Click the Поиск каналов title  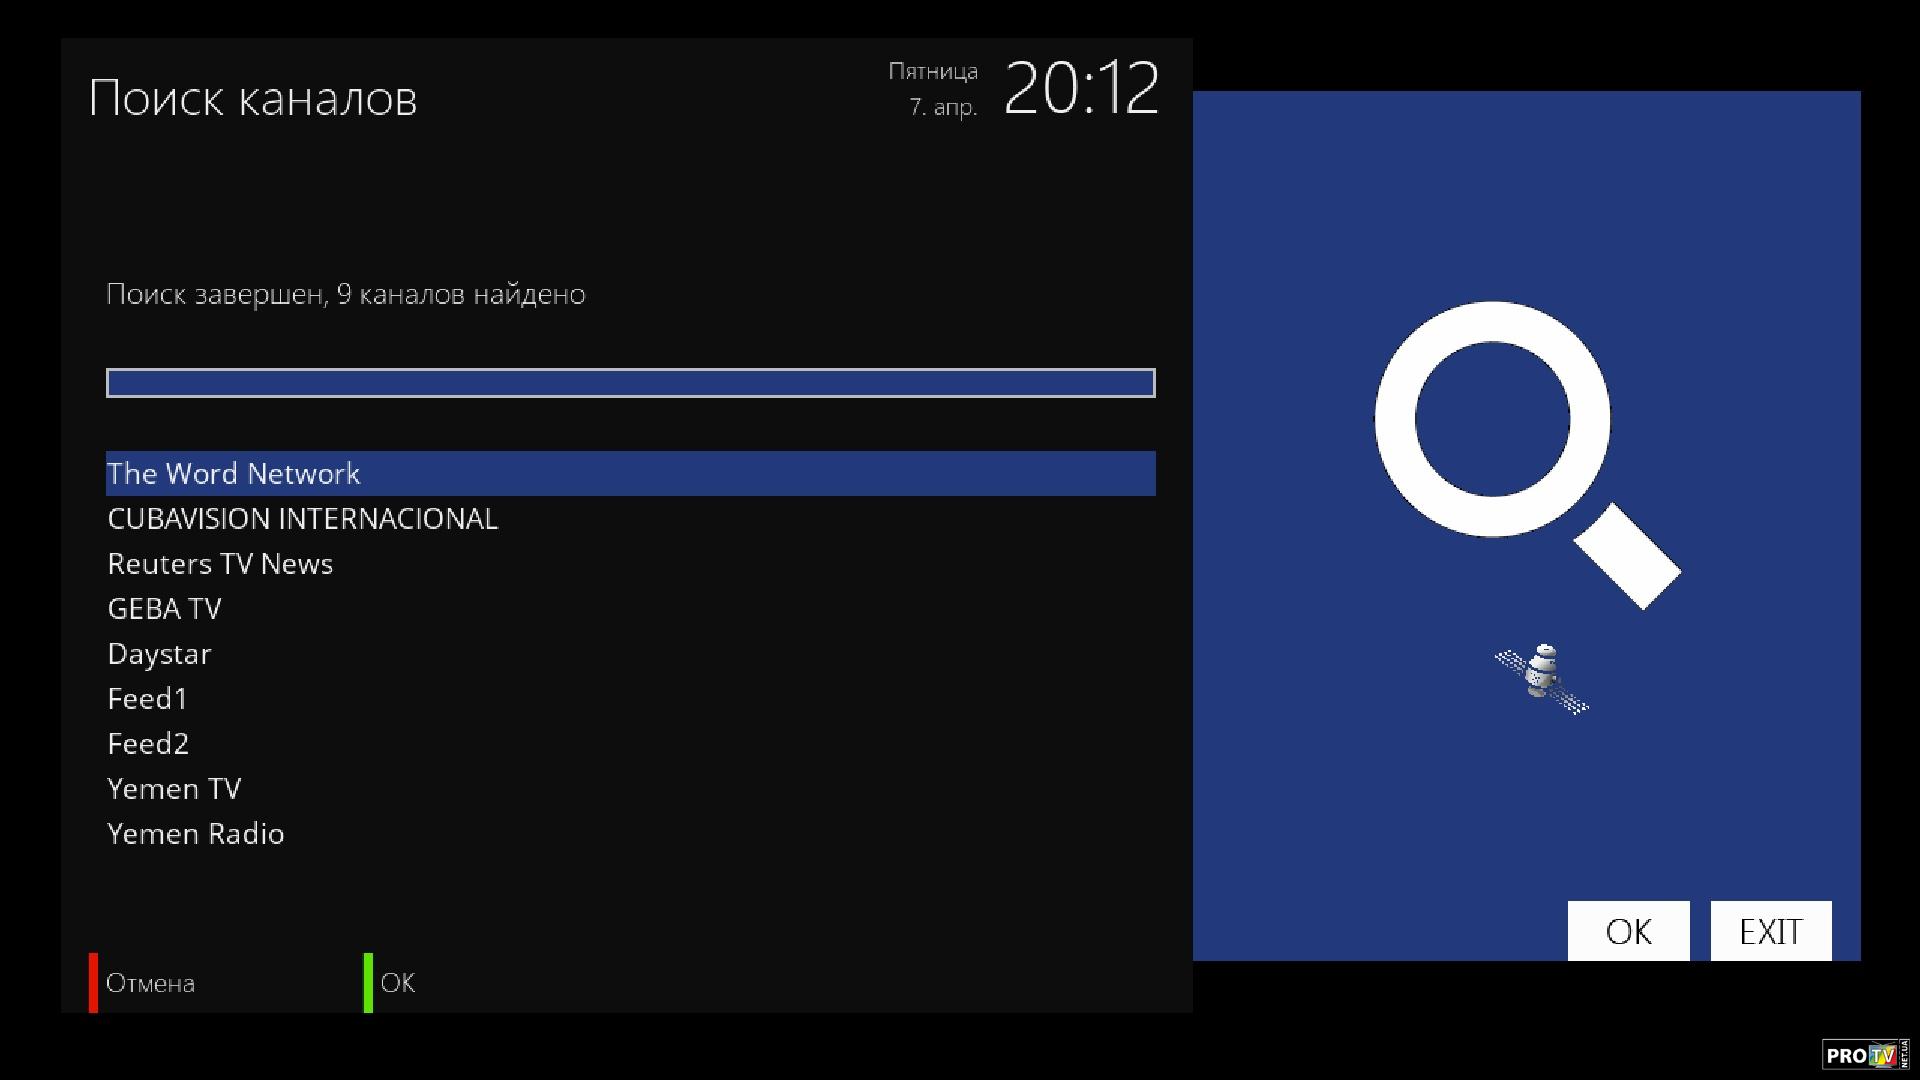253,98
